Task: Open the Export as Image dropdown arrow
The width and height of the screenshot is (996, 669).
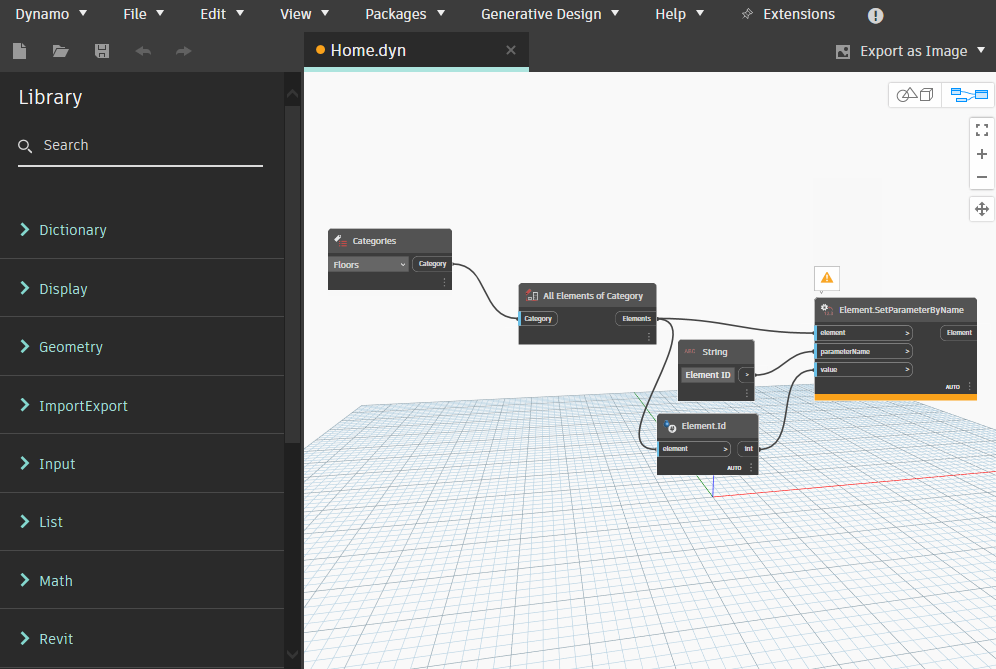Action: (x=981, y=50)
